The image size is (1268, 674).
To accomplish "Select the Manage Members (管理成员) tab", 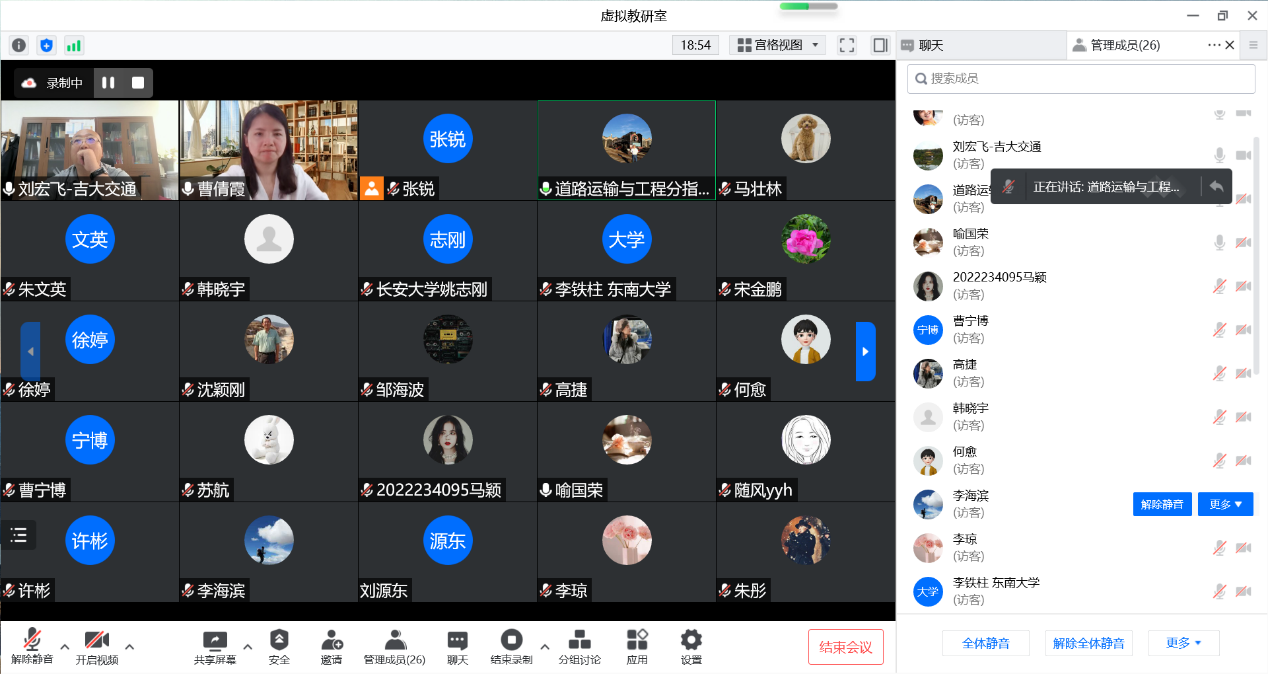I will pyautogui.click(x=1123, y=45).
